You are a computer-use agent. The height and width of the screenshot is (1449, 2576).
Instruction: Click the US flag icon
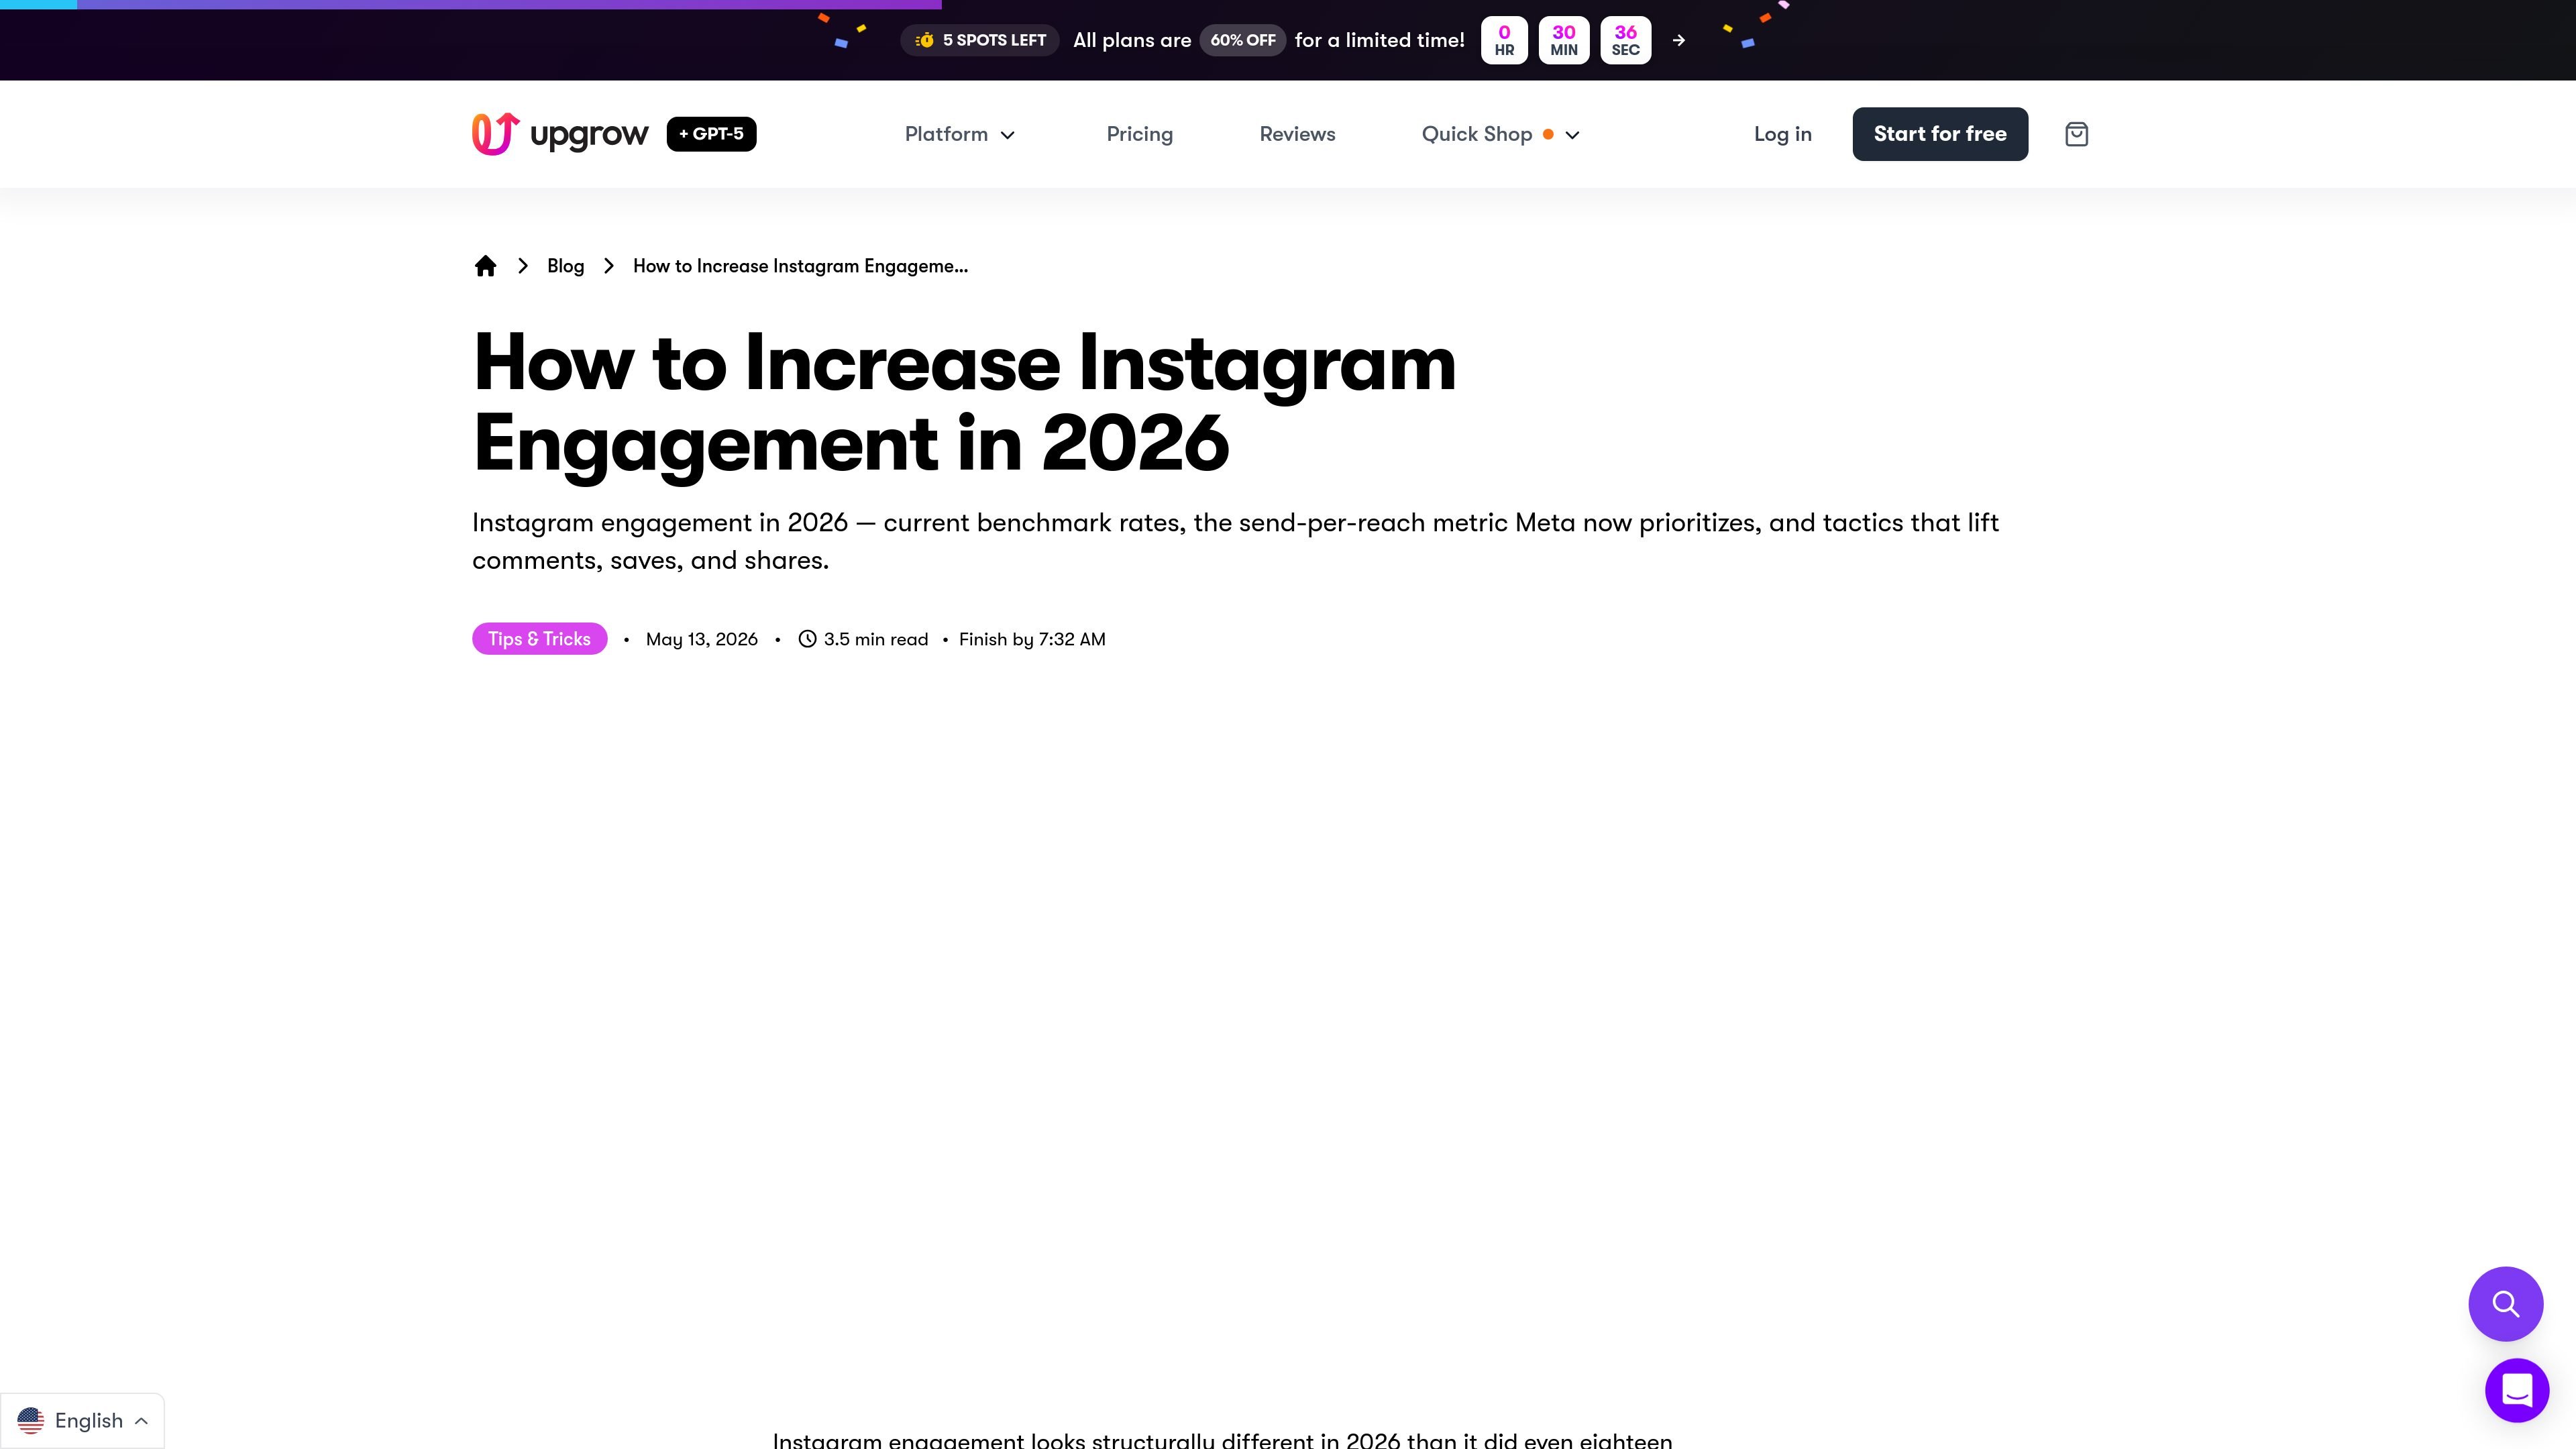click(x=31, y=1421)
